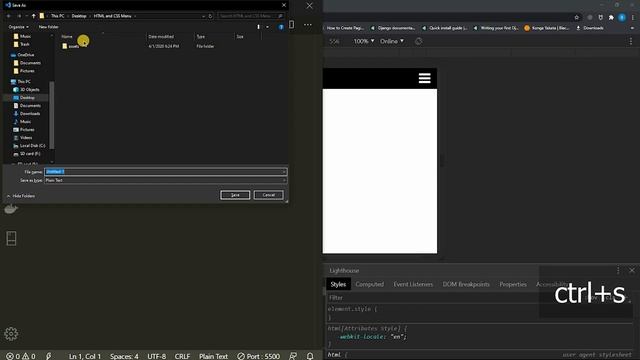Viewport: 640px width, 360px height.
Task: Click the rotate device icon in Chrome toolbar
Action: click(418, 41)
